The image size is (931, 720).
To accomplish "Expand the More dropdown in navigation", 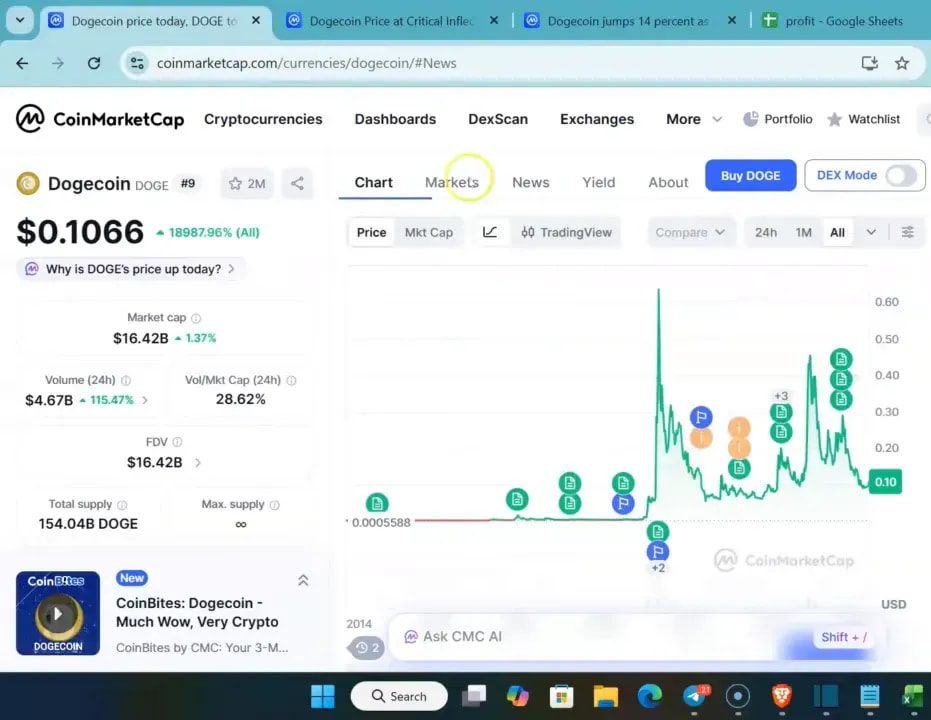I will pos(694,119).
